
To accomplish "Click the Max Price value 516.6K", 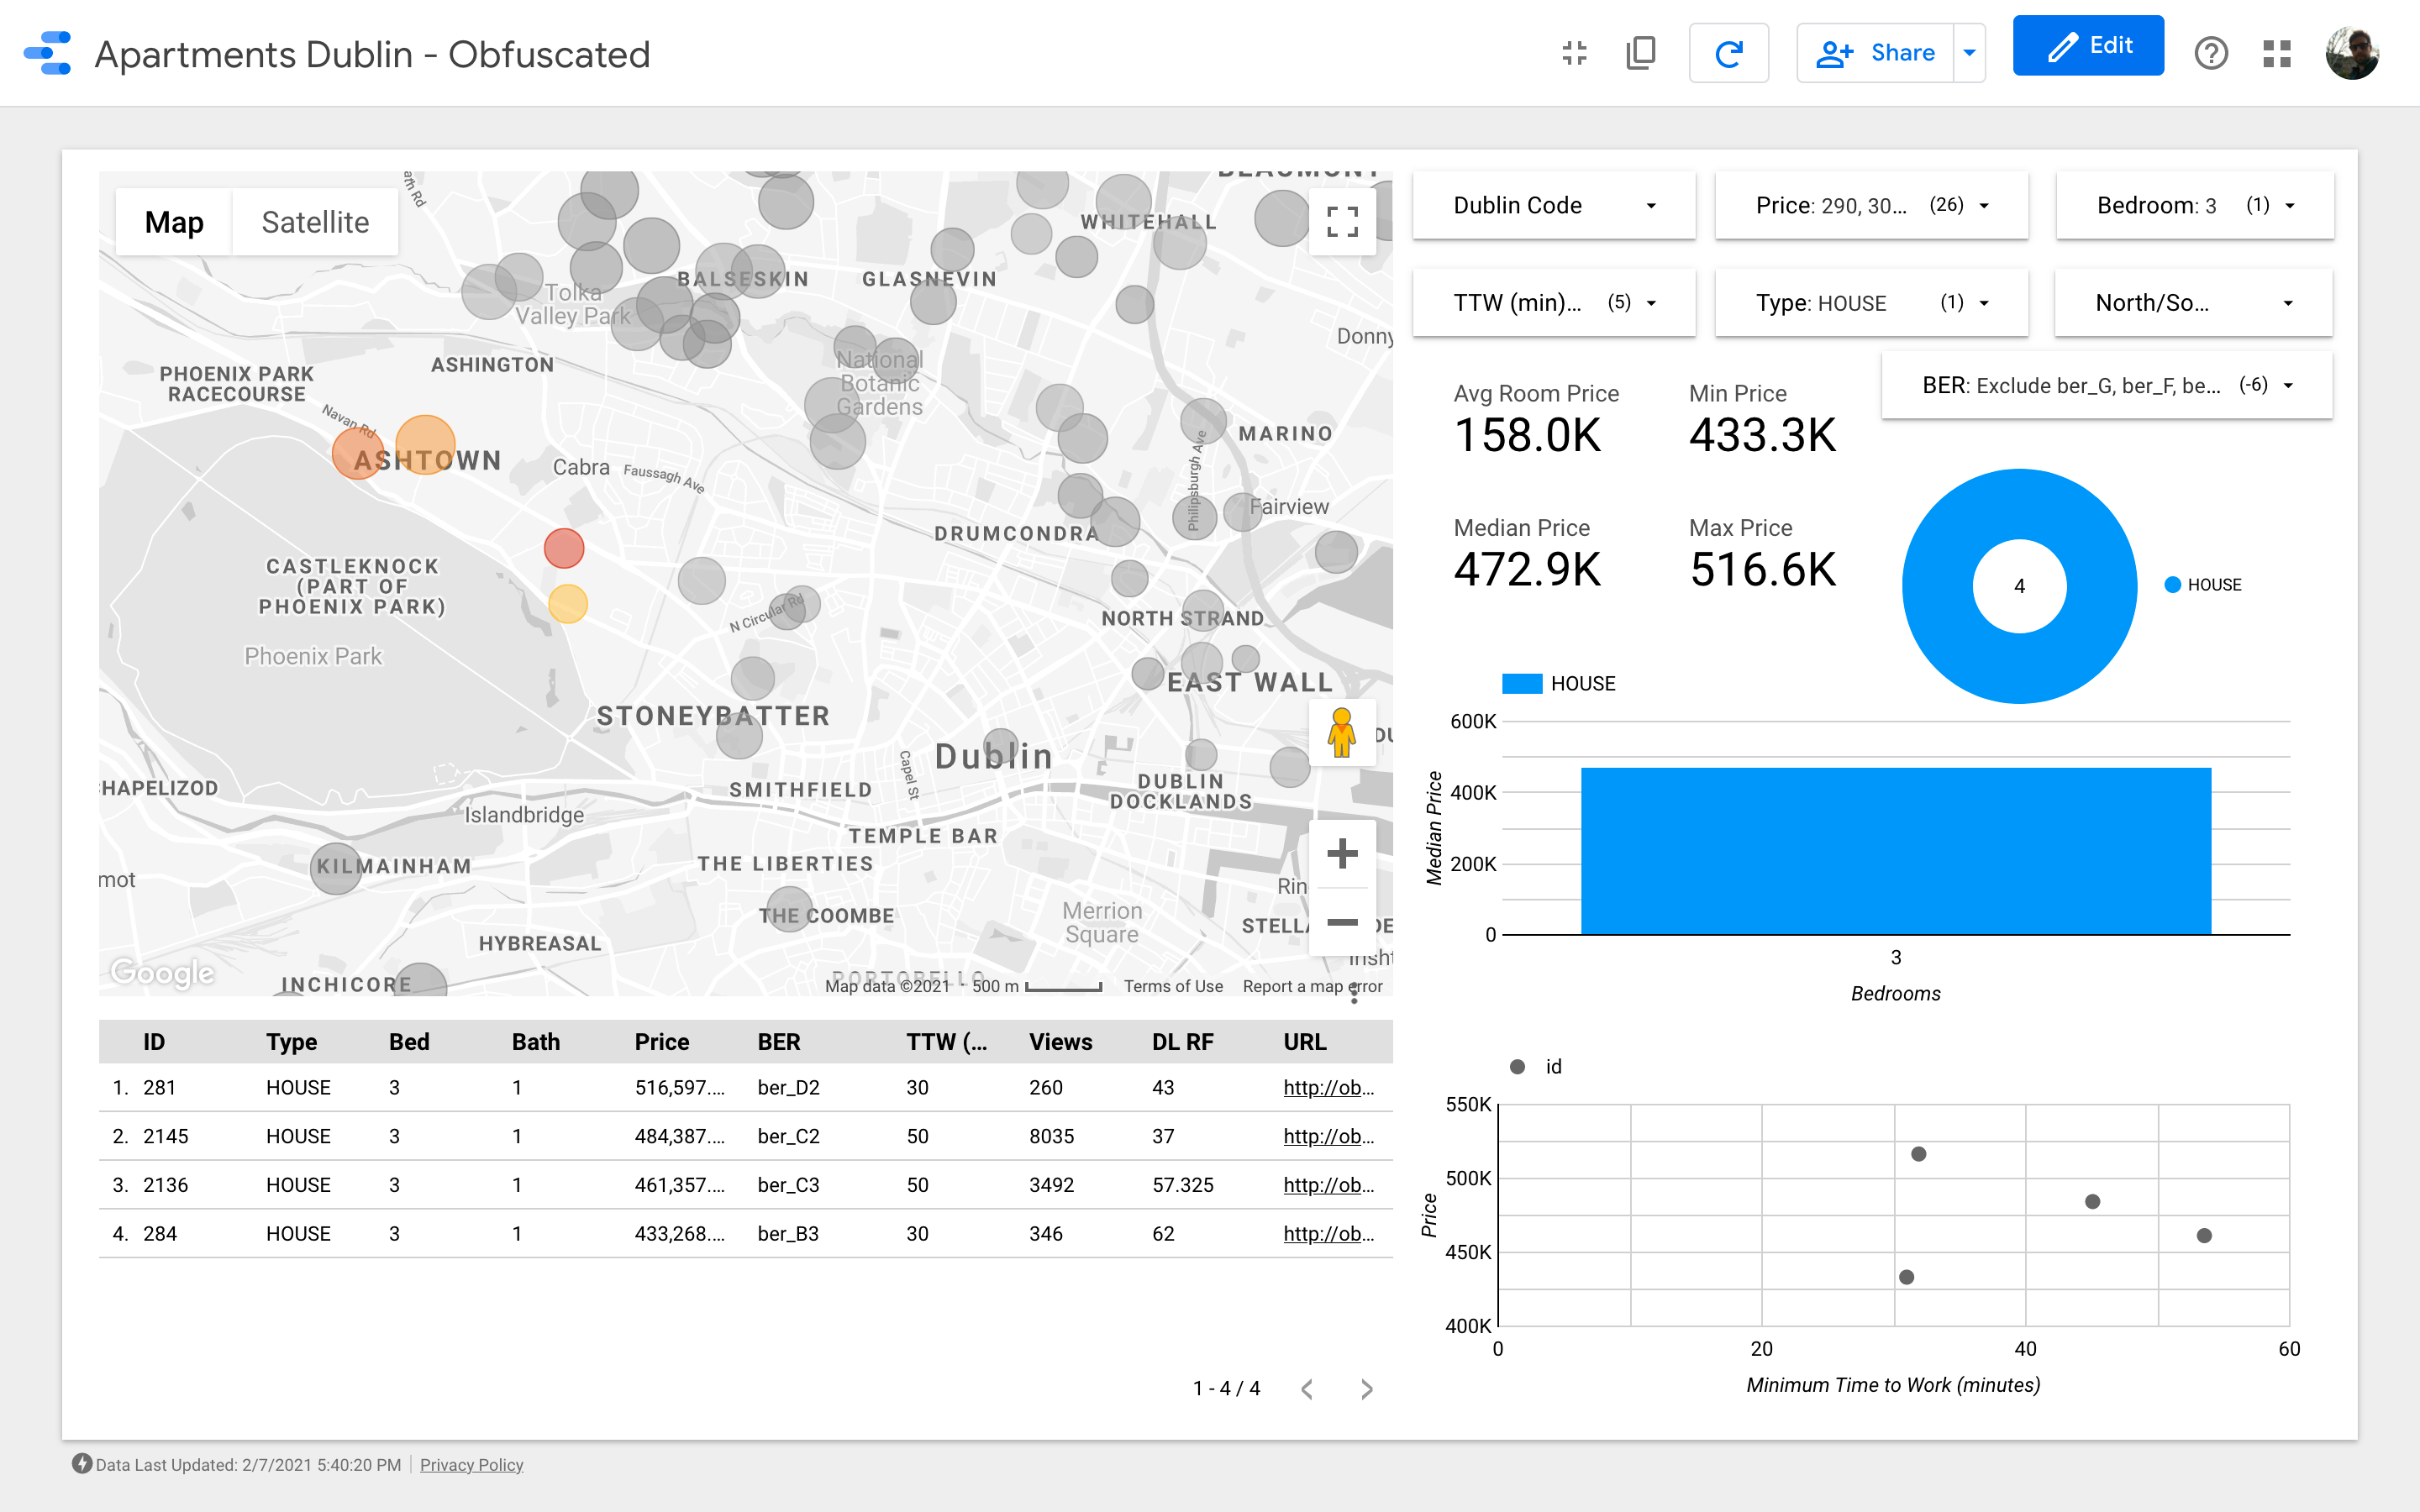I will [x=1763, y=570].
